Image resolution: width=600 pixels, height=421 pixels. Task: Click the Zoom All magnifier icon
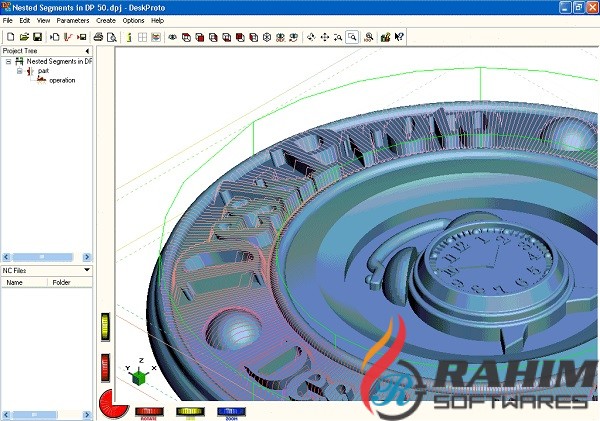(x=368, y=37)
